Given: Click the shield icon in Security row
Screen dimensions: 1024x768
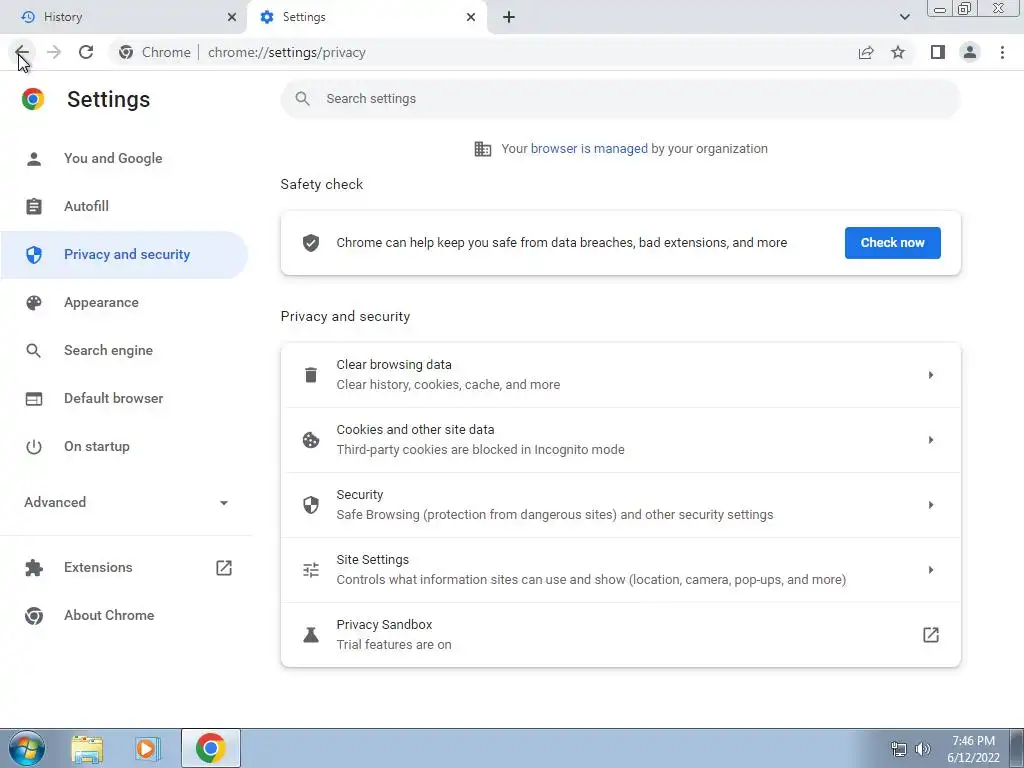Looking at the screenshot, I should click(x=311, y=505).
